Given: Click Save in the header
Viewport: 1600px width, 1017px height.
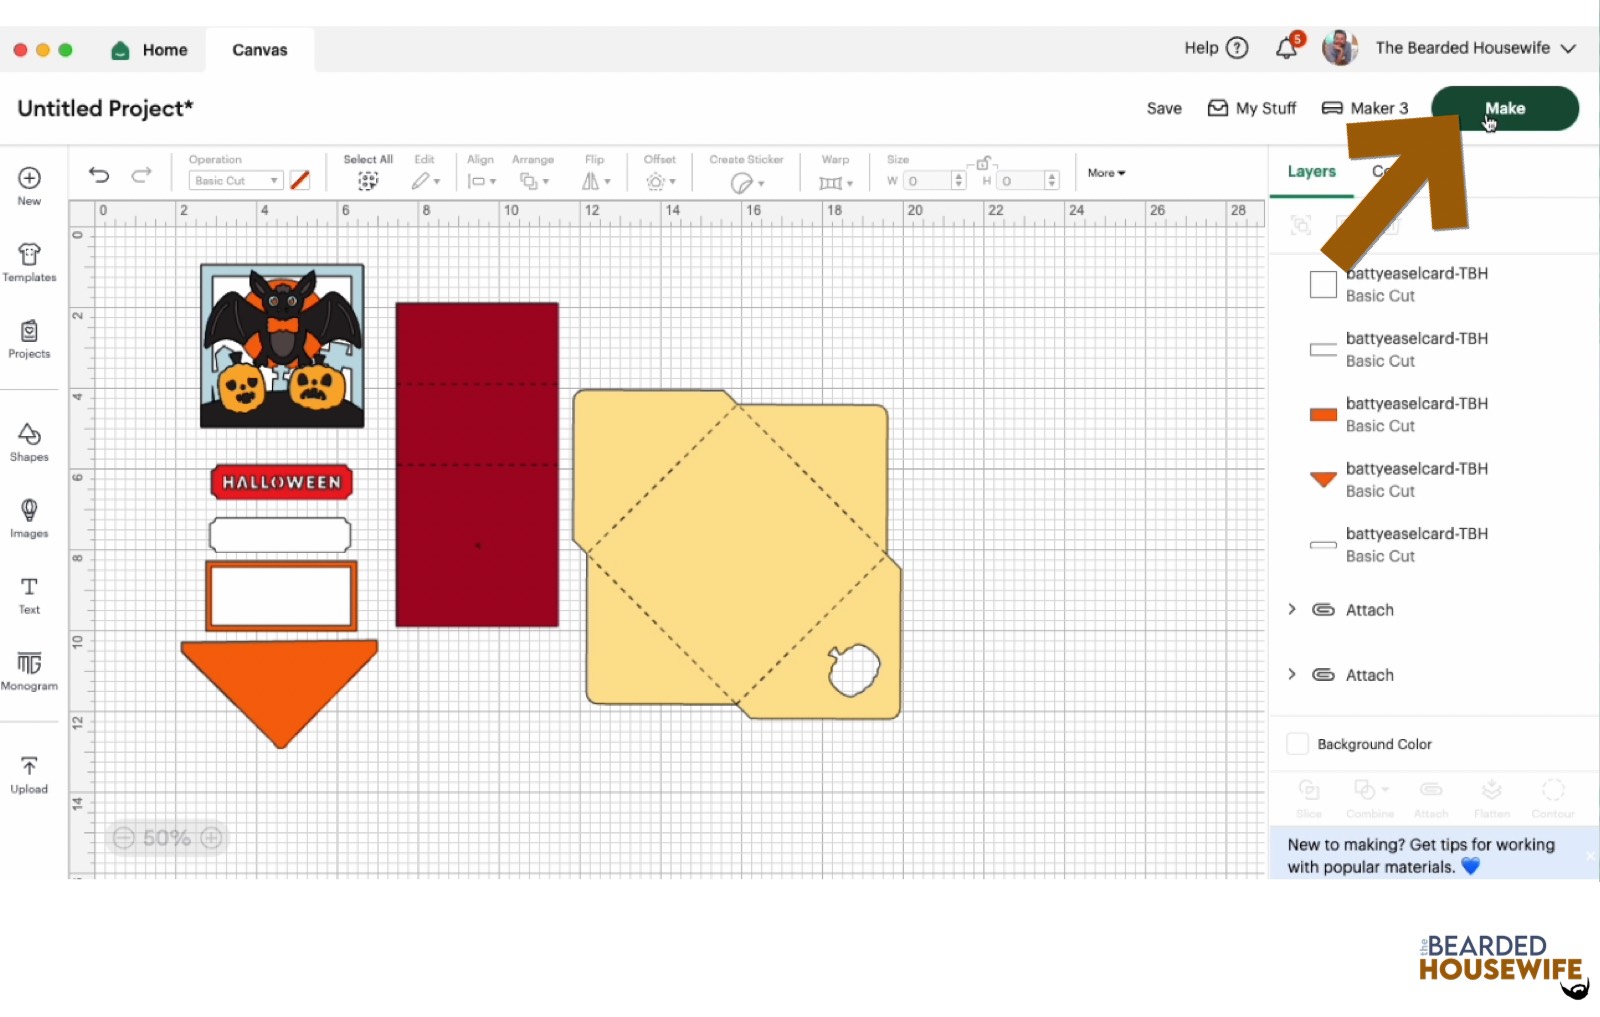Looking at the screenshot, I should (x=1164, y=108).
